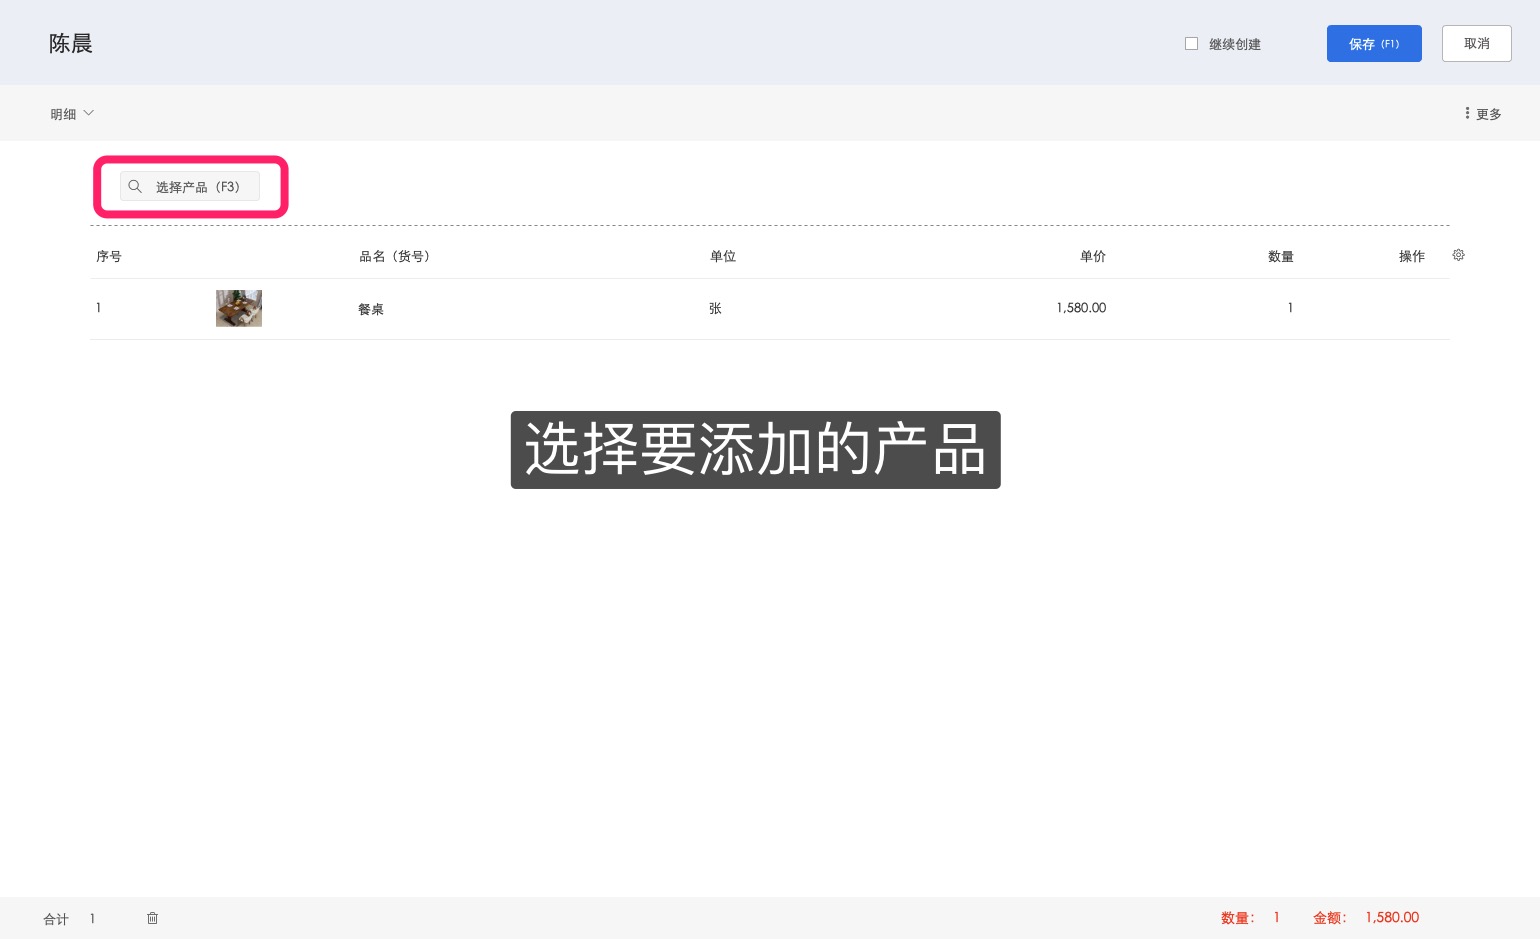1540x939 pixels.
Task: Open the 选择产品 (F3) field
Action: point(190,187)
